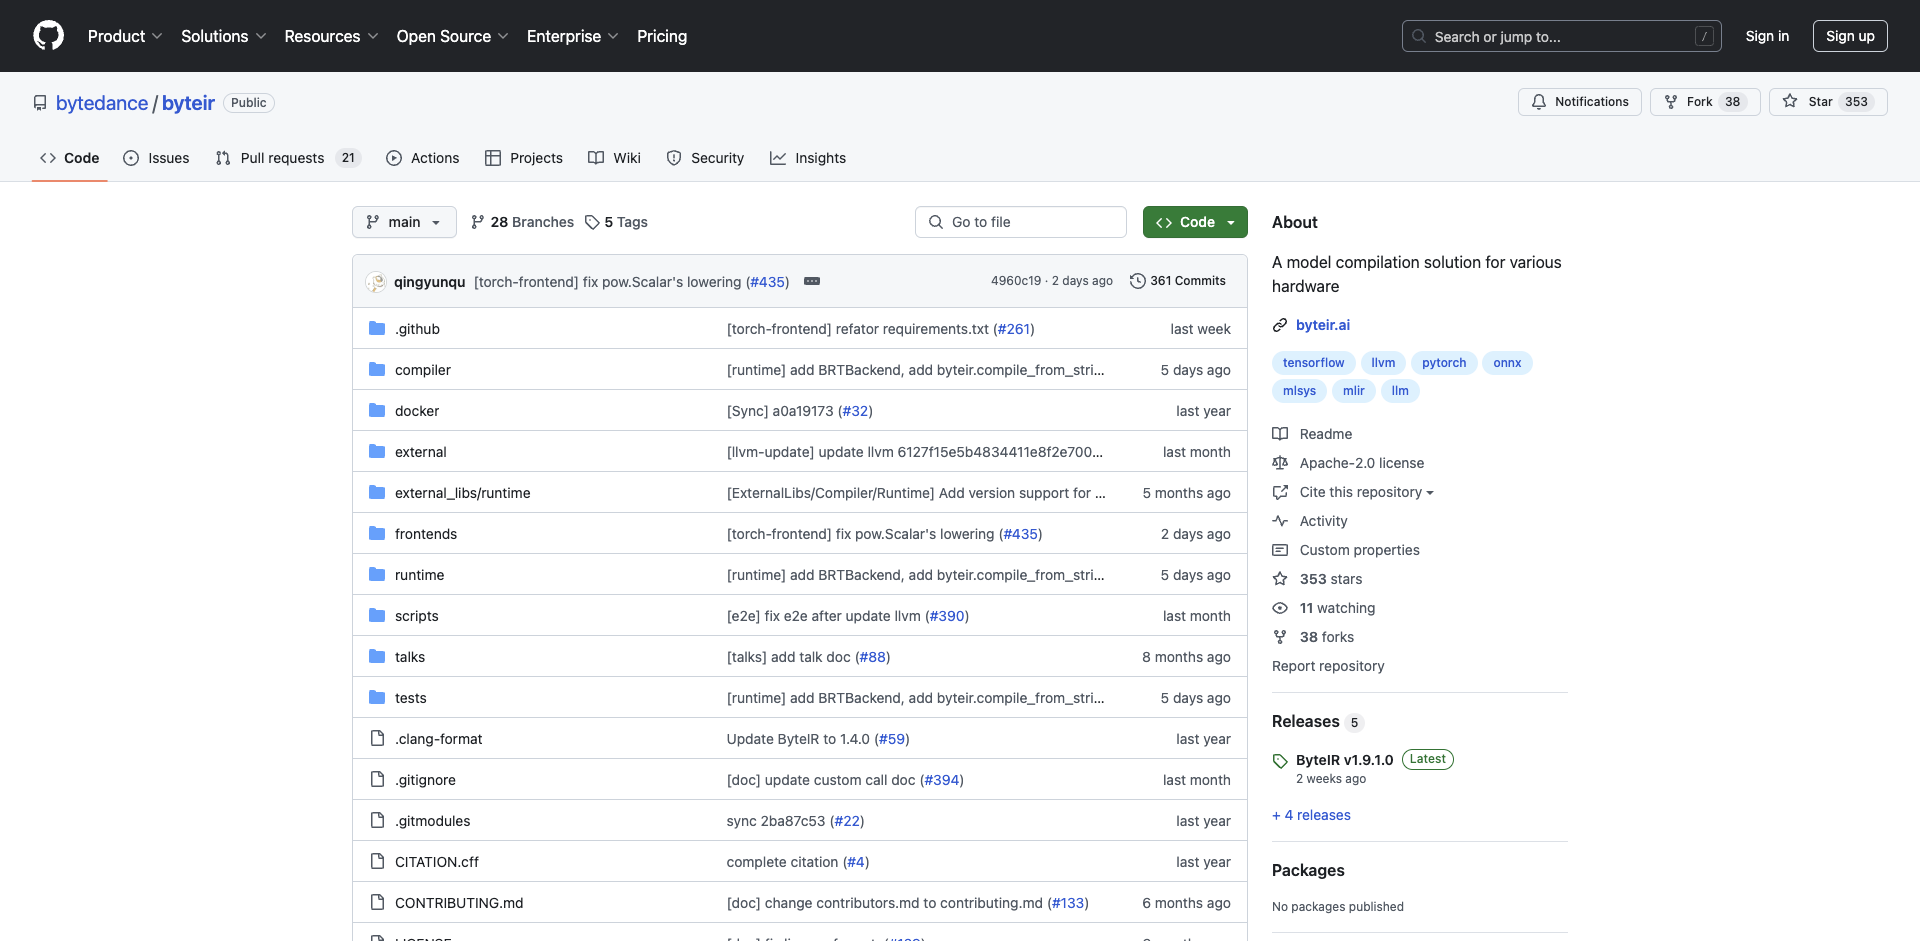Open the talks folder
1920x941 pixels.
(x=410, y=657)
